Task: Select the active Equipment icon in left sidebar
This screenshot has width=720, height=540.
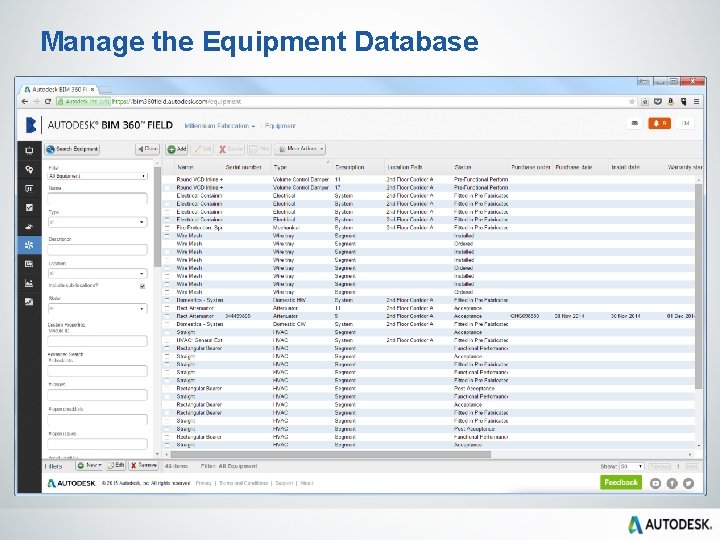Action: pos(29,245)
